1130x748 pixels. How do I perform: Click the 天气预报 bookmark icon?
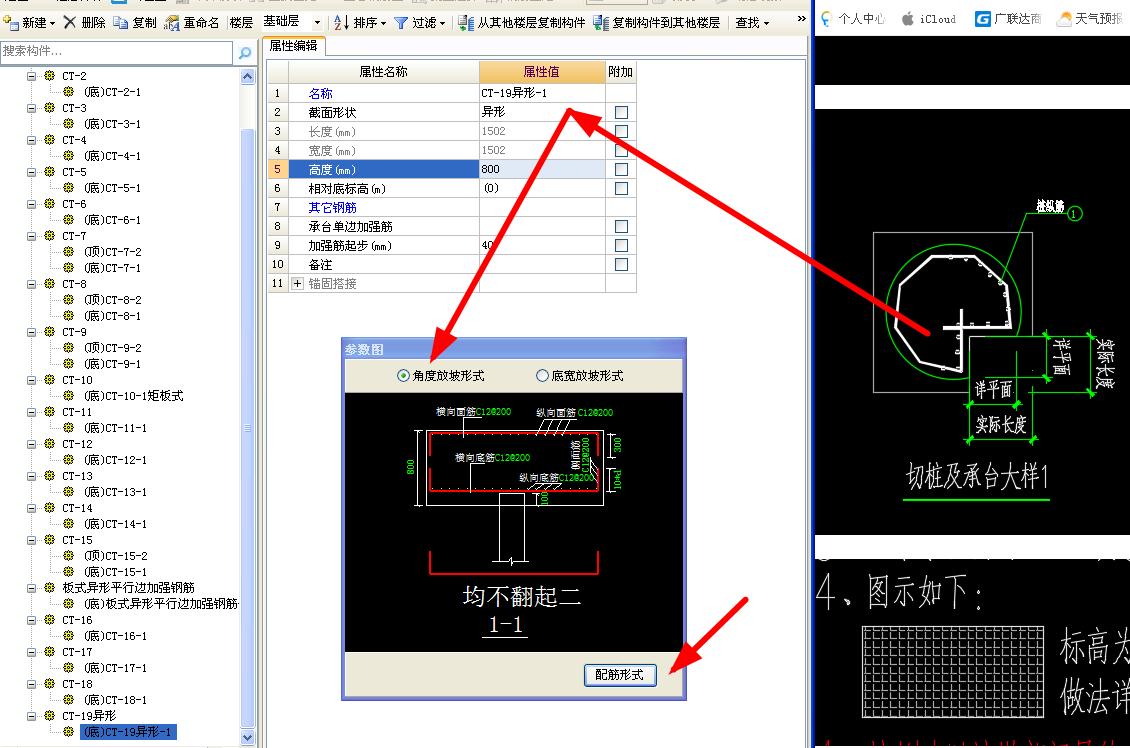tap(1064, 19)
